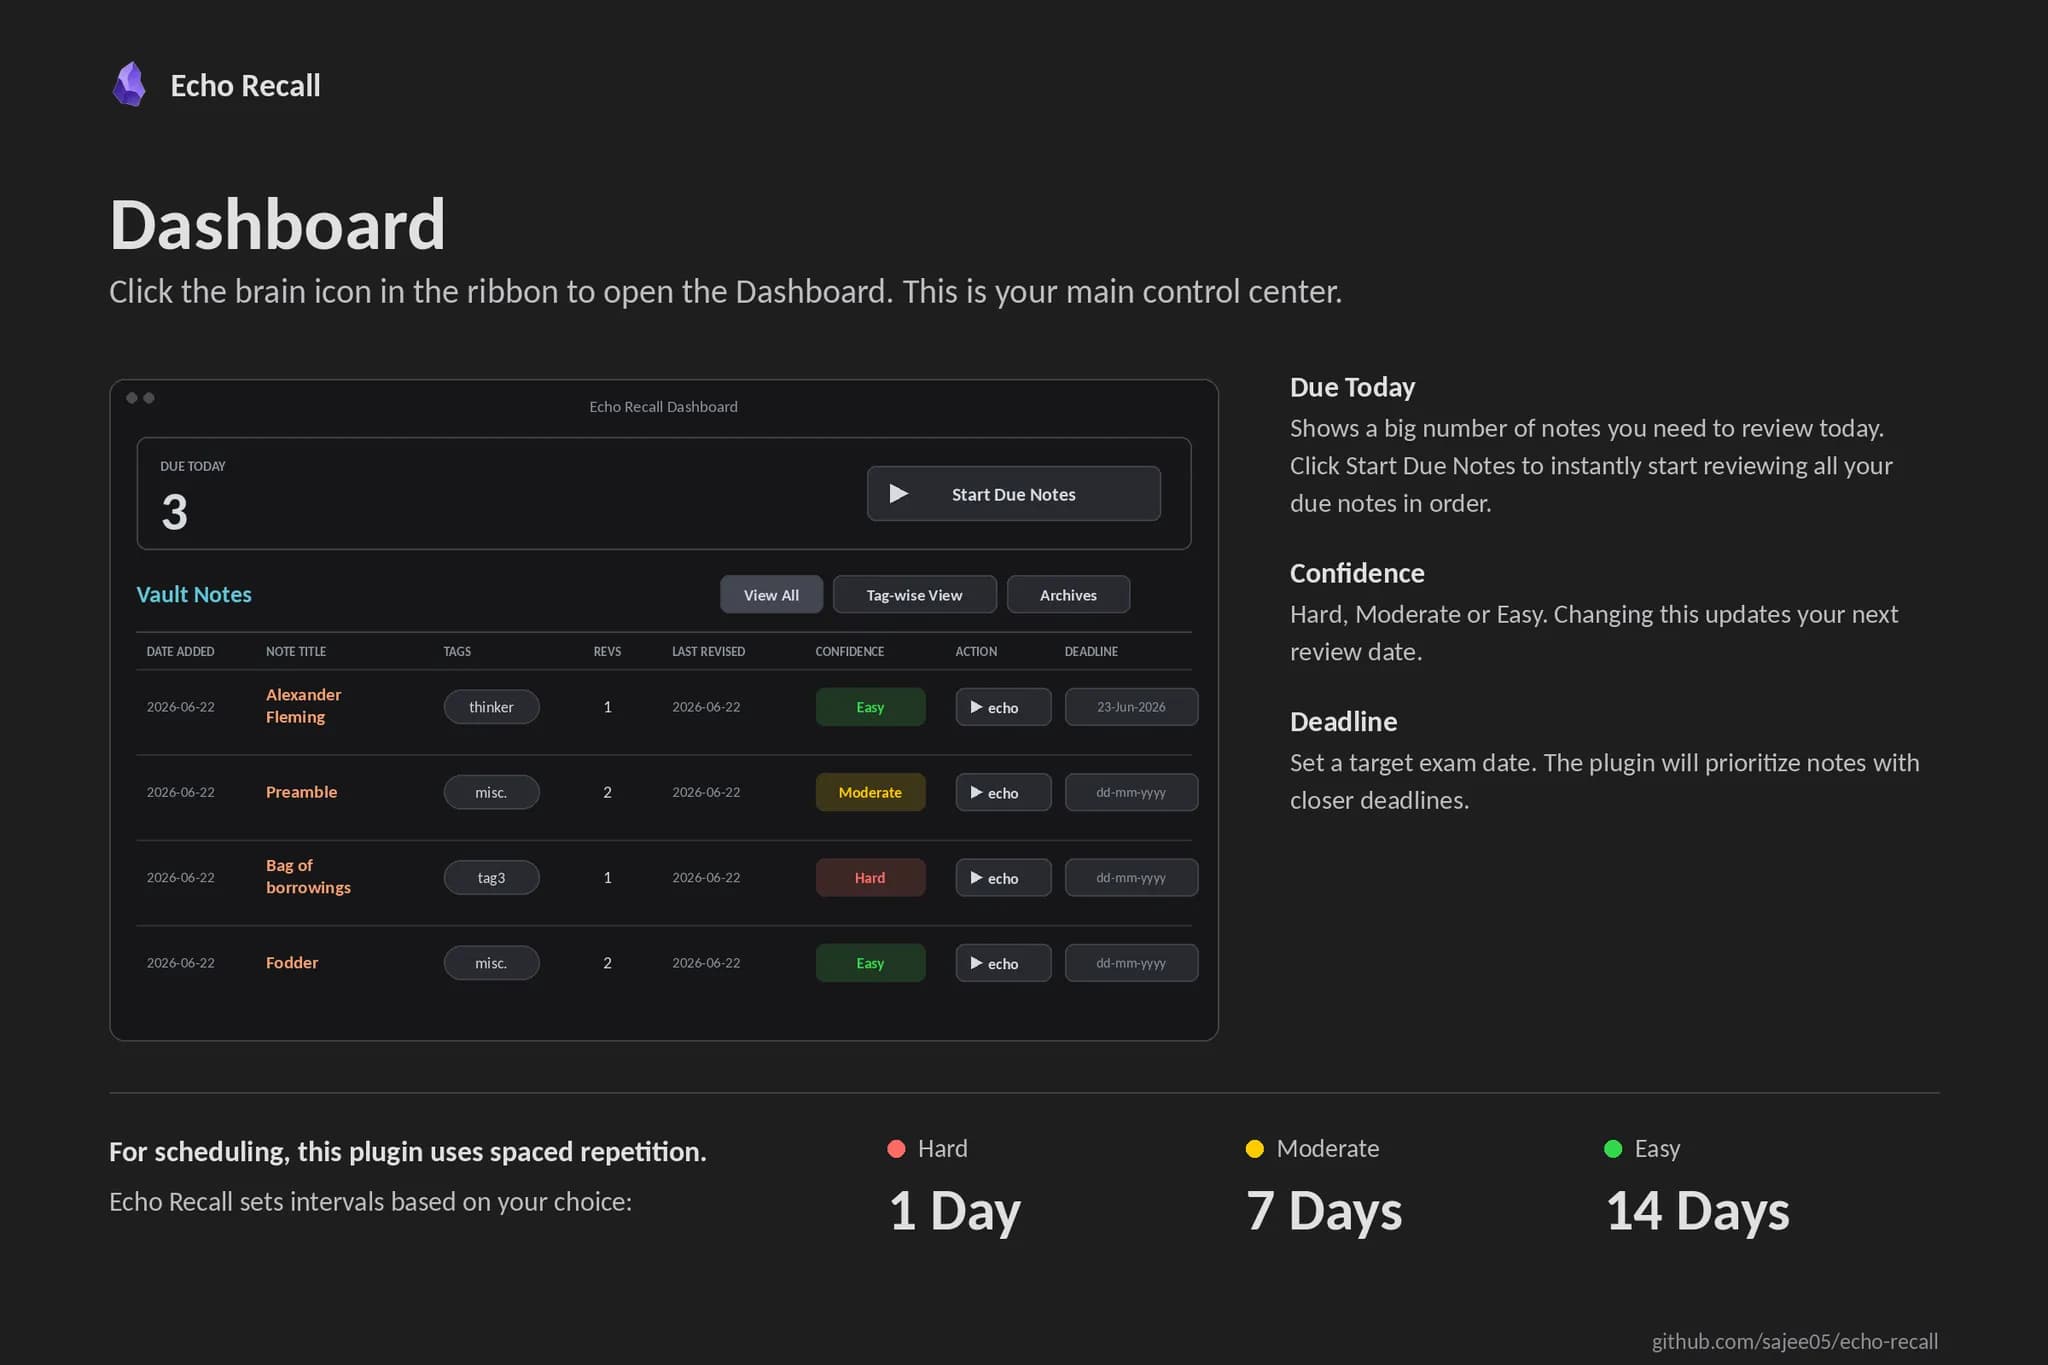Change Hard confidence for Bag of borrowings
This screenshot has width=2048, height=1365.
click(x=870, y=878)
